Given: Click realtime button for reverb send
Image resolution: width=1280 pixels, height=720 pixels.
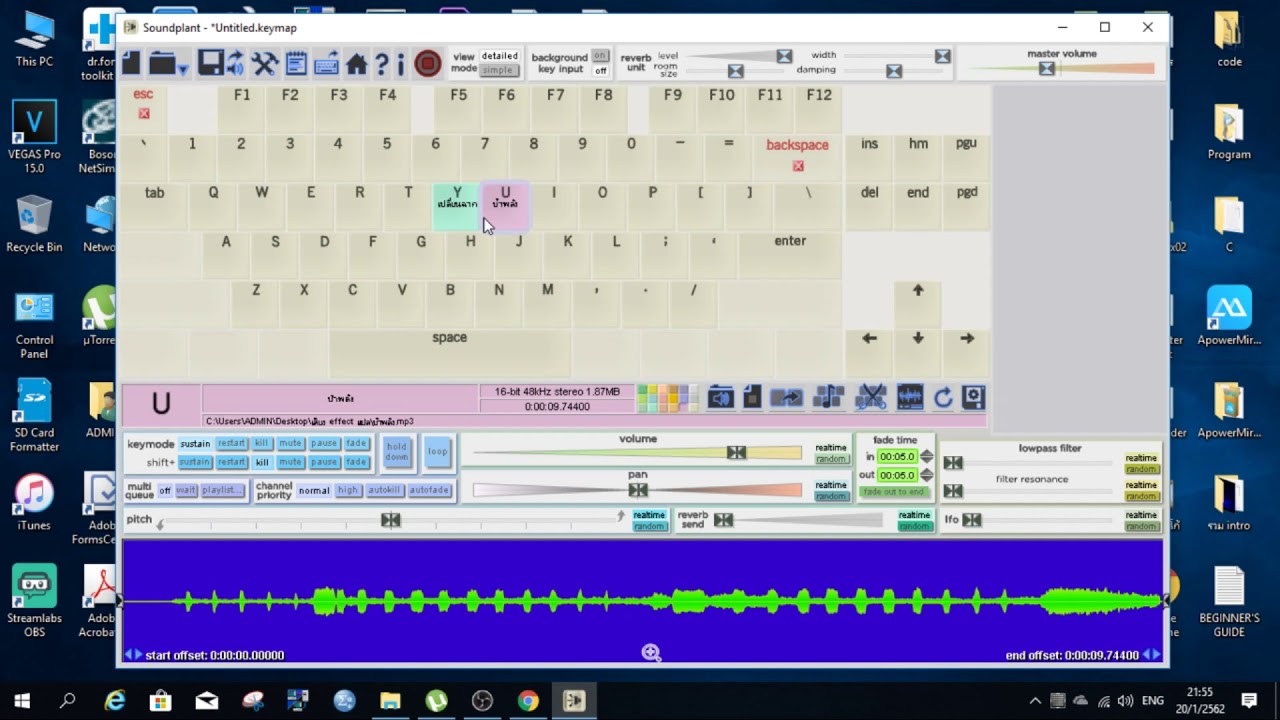Looking at the screenshot, I should tap(914, 515).
